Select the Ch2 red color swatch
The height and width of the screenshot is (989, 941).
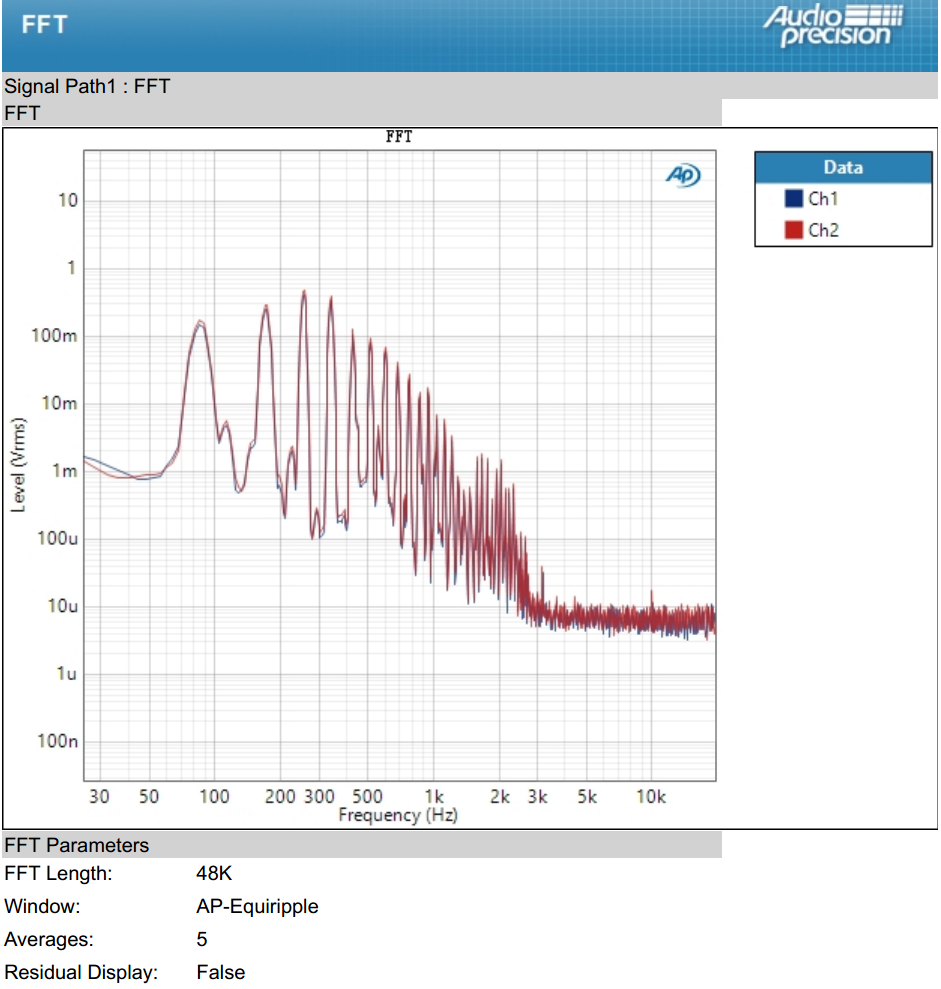point(793,230)
